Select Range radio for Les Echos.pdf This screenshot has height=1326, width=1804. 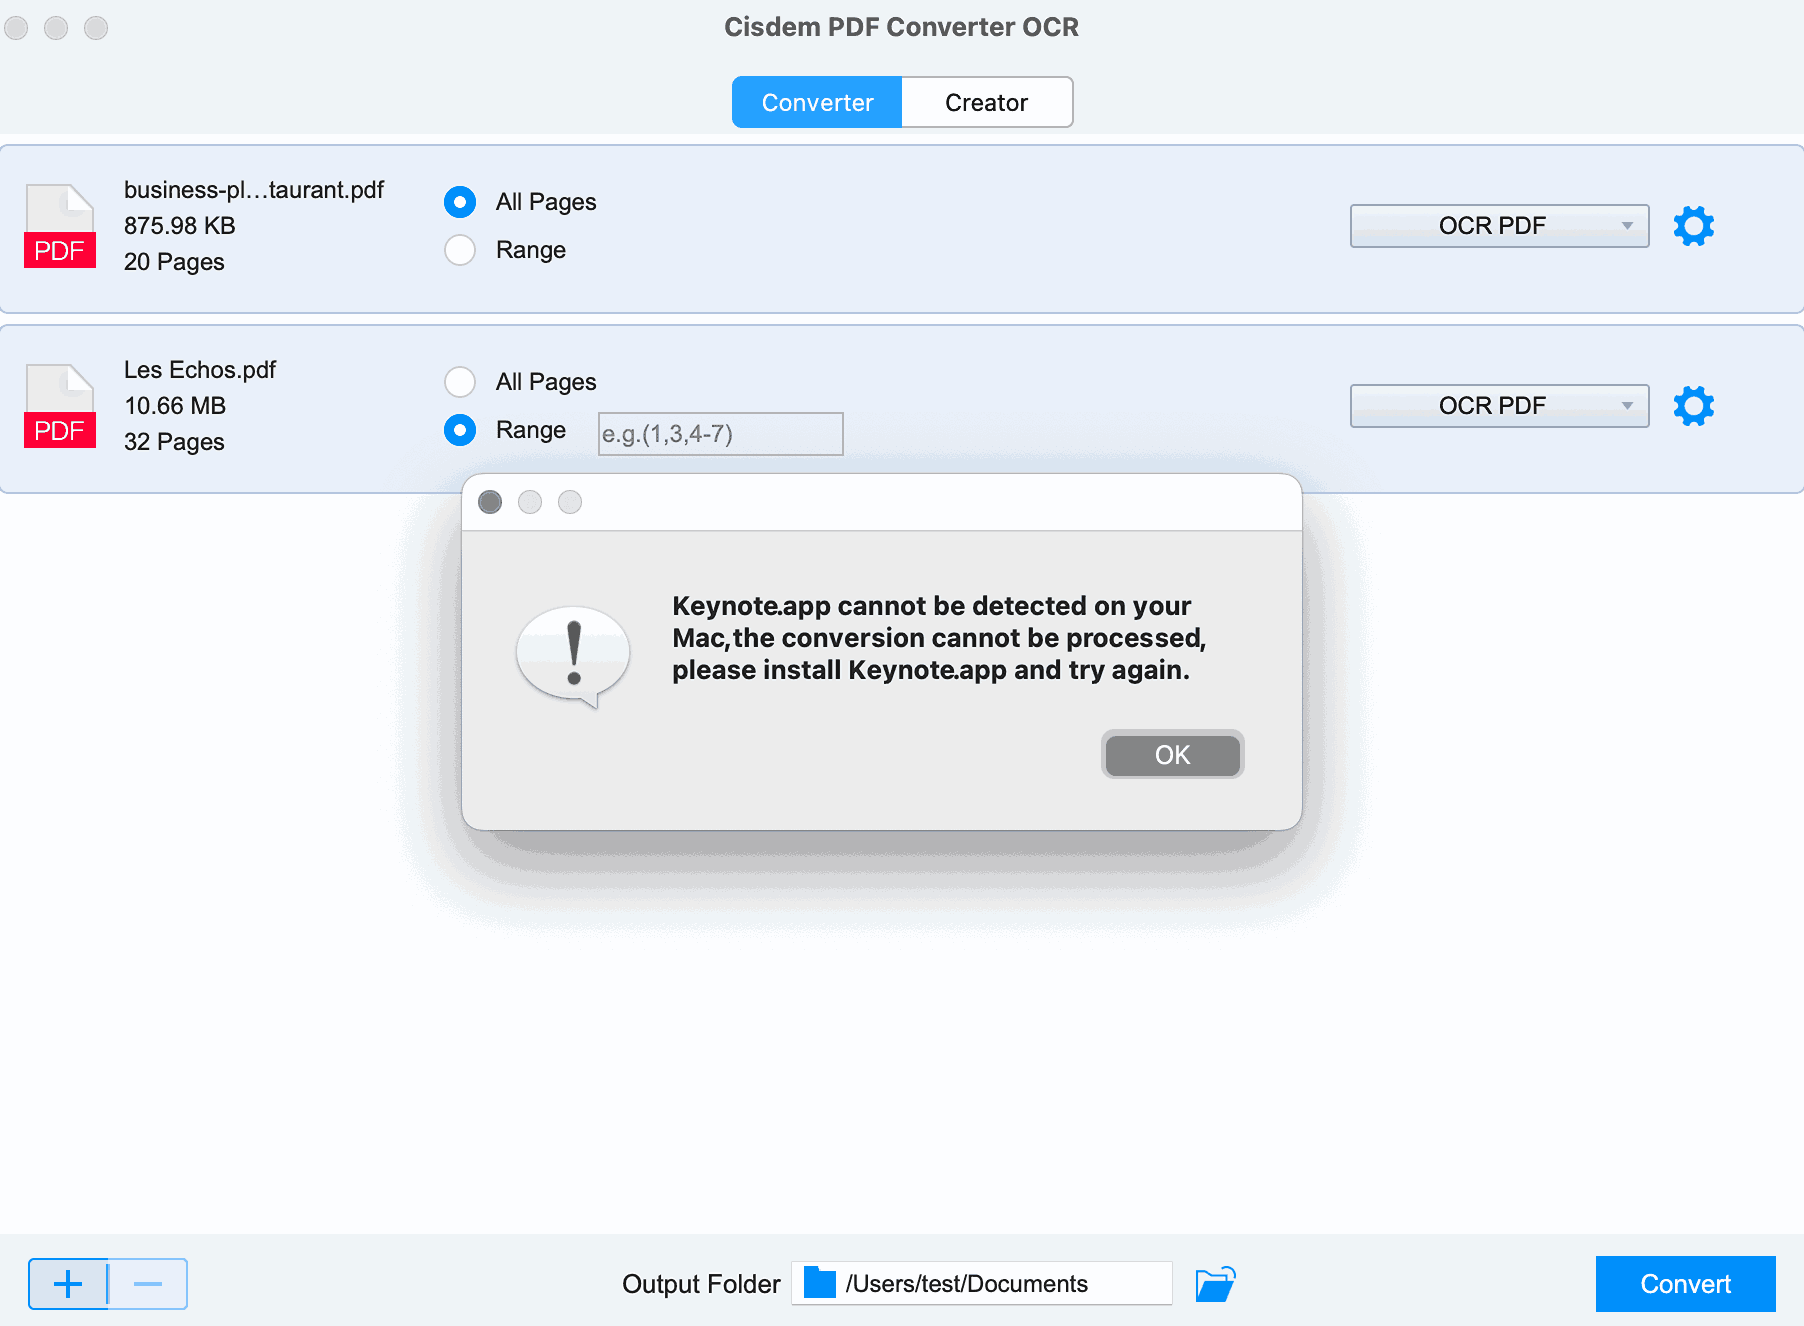(460, 430)
